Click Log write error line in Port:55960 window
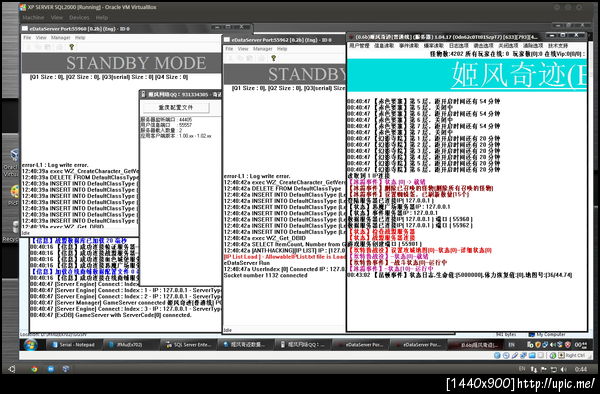Screen dimensions: 600x394 point(55,165)
